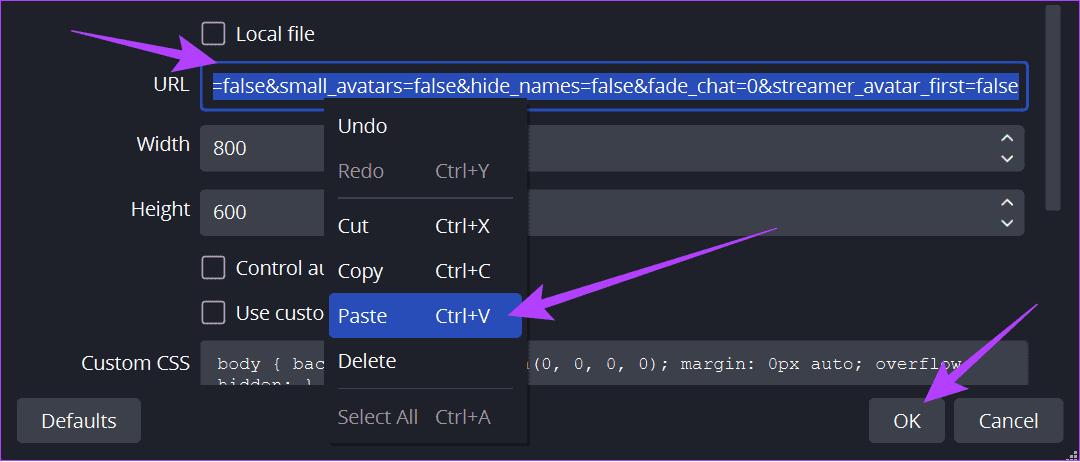Choose Paste from the context menu
The image size is (1080, 462).
click(x=363, y=316)
